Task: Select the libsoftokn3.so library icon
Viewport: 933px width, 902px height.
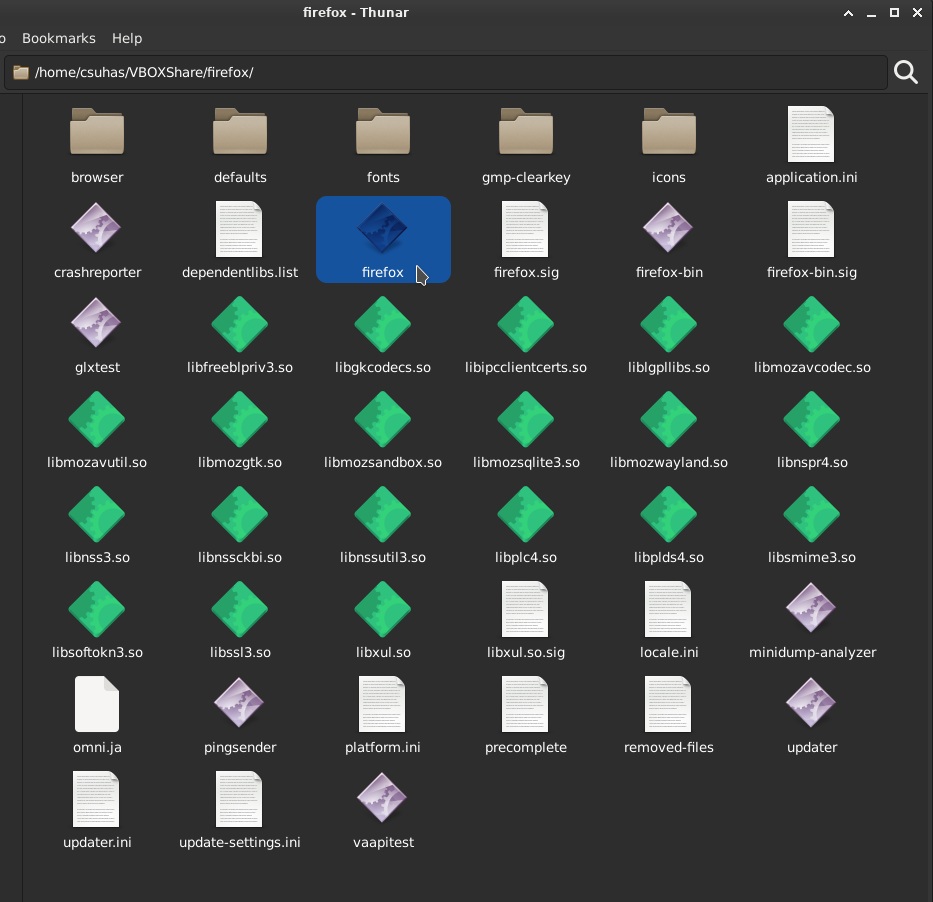Action: tap(96, 610)
